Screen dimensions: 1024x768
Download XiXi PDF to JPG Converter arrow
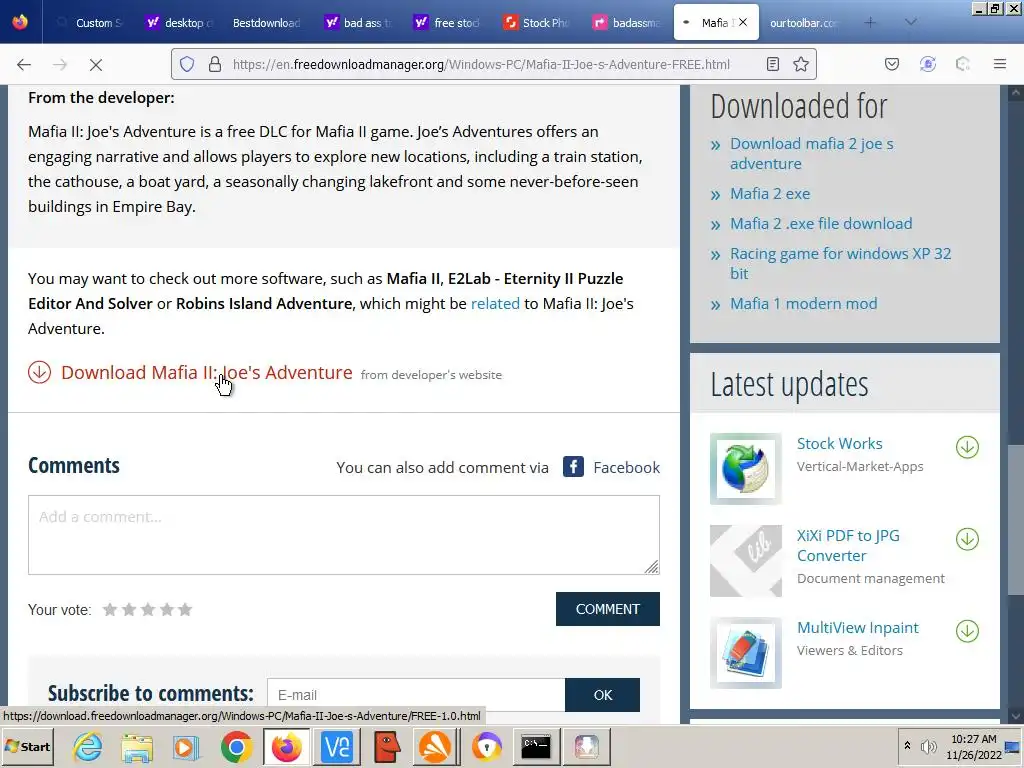point(967,539)
